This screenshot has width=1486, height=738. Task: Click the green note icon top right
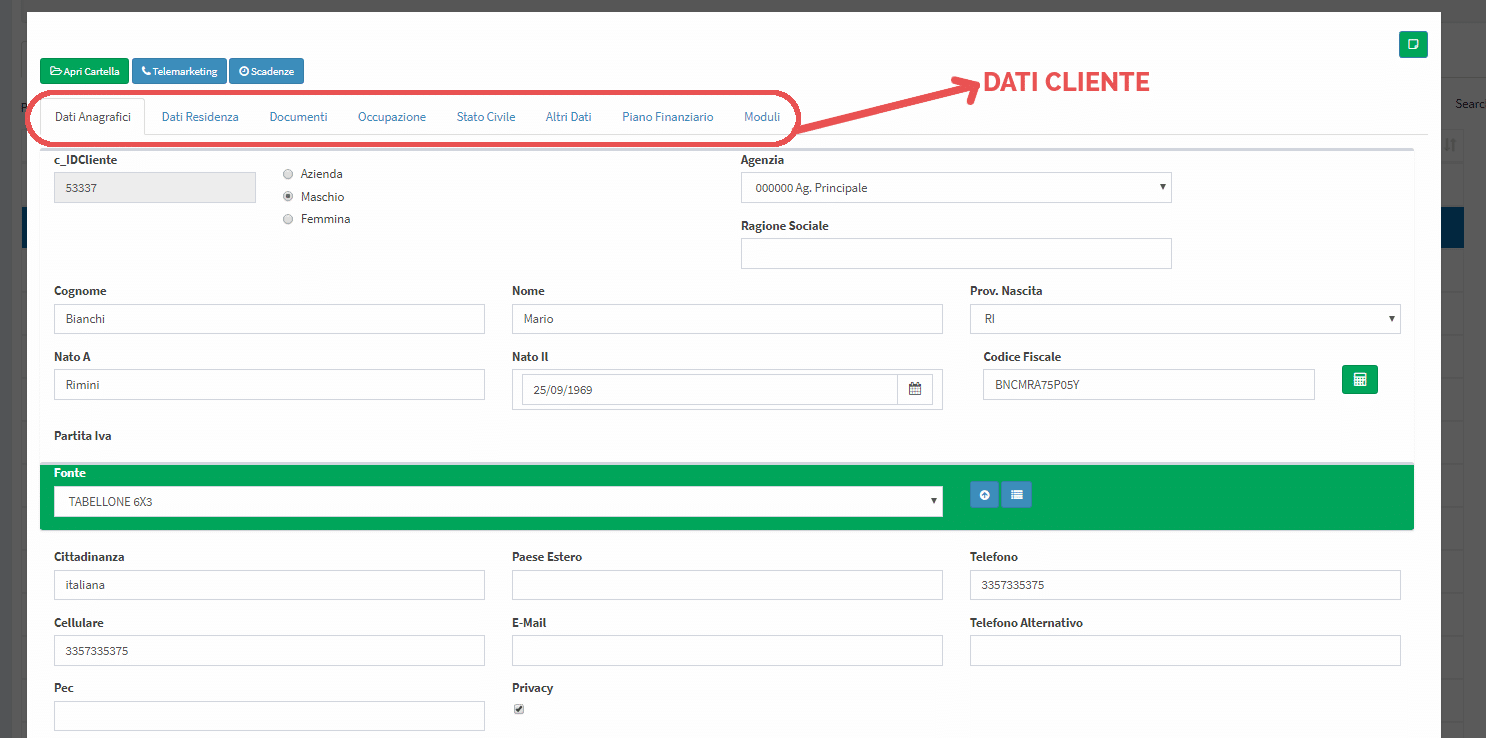(x=1413, y=44)
